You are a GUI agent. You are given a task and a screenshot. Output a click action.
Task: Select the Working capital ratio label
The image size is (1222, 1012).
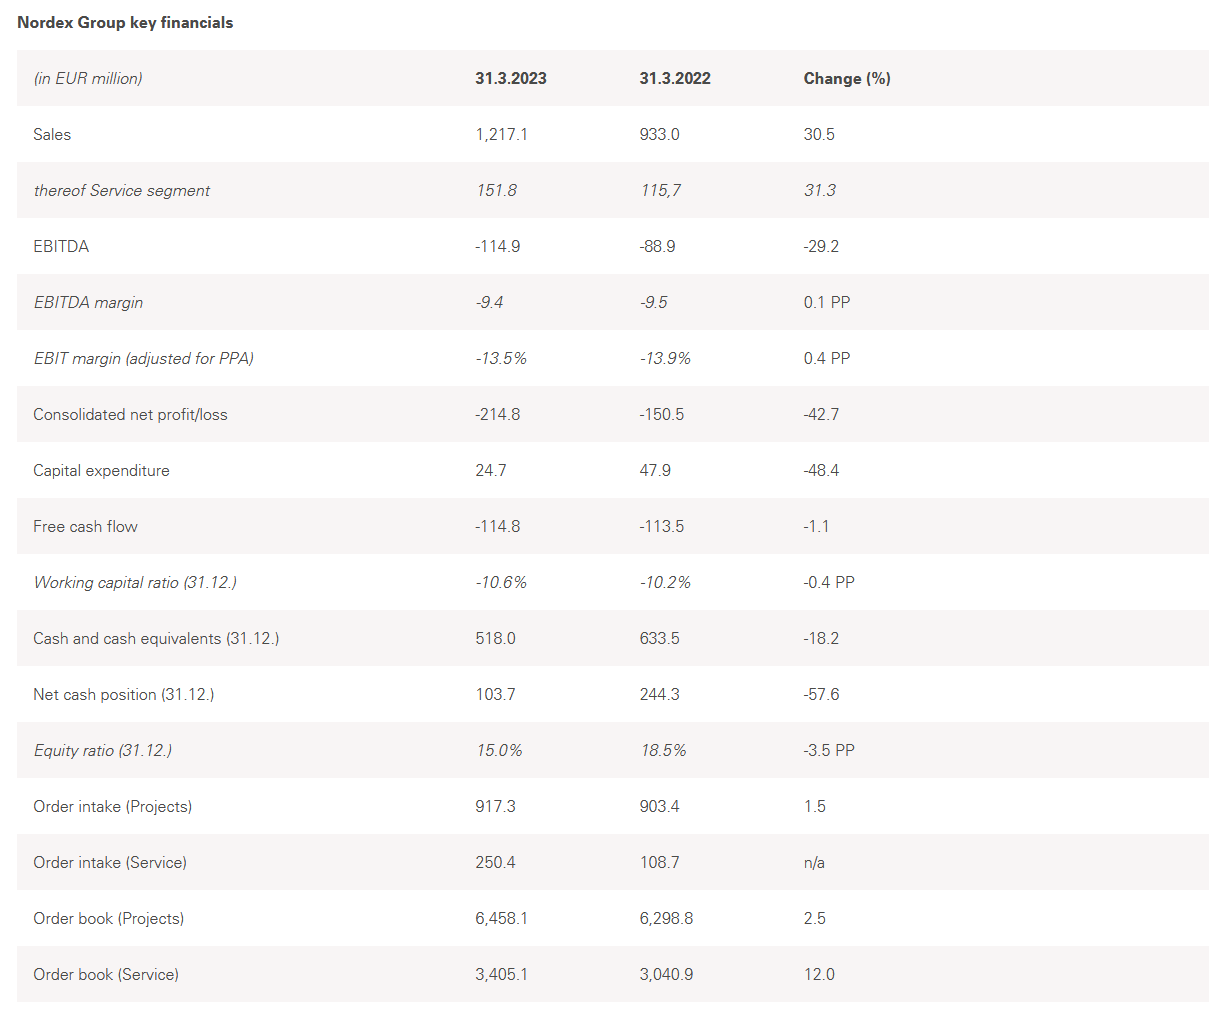[135, 582]
